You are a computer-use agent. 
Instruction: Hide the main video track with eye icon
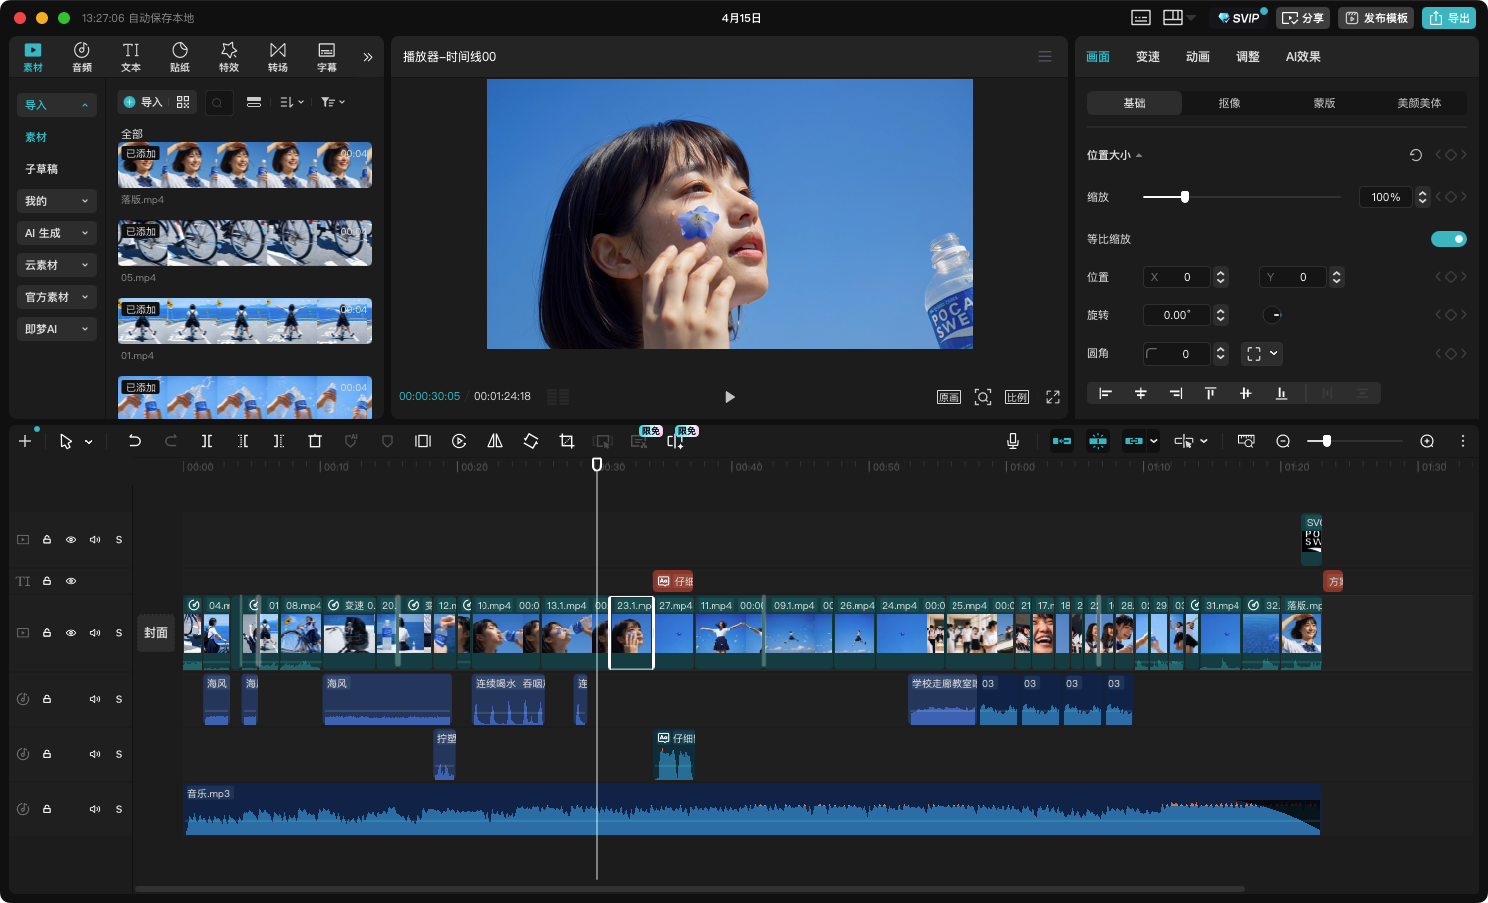71,633
